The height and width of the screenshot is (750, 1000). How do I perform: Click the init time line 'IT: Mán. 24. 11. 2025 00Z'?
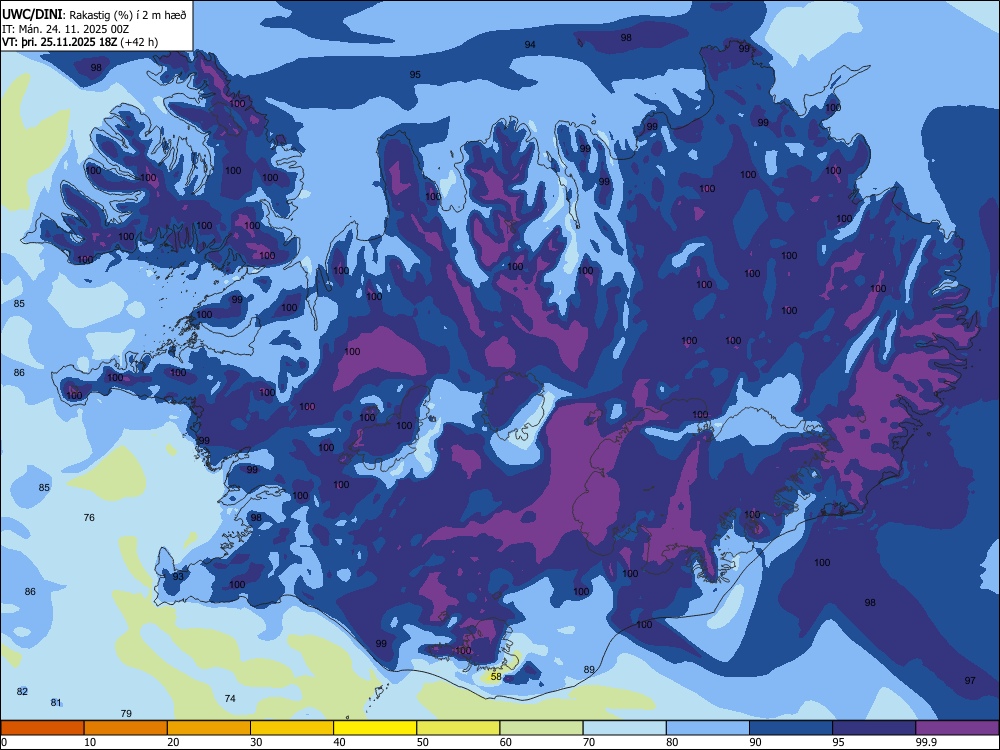point(66,29)
